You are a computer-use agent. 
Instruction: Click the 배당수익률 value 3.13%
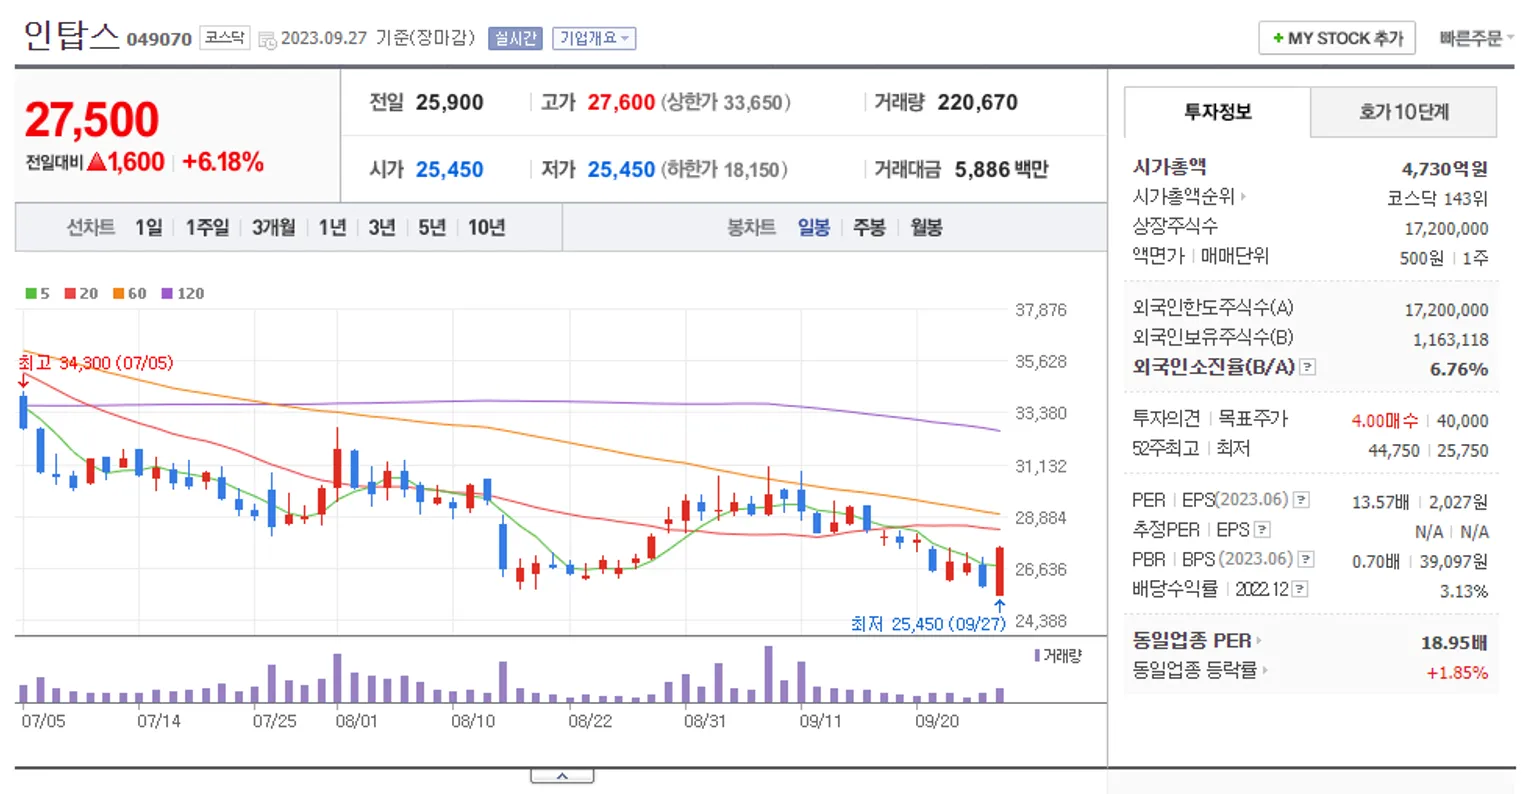click(1463, 591)
